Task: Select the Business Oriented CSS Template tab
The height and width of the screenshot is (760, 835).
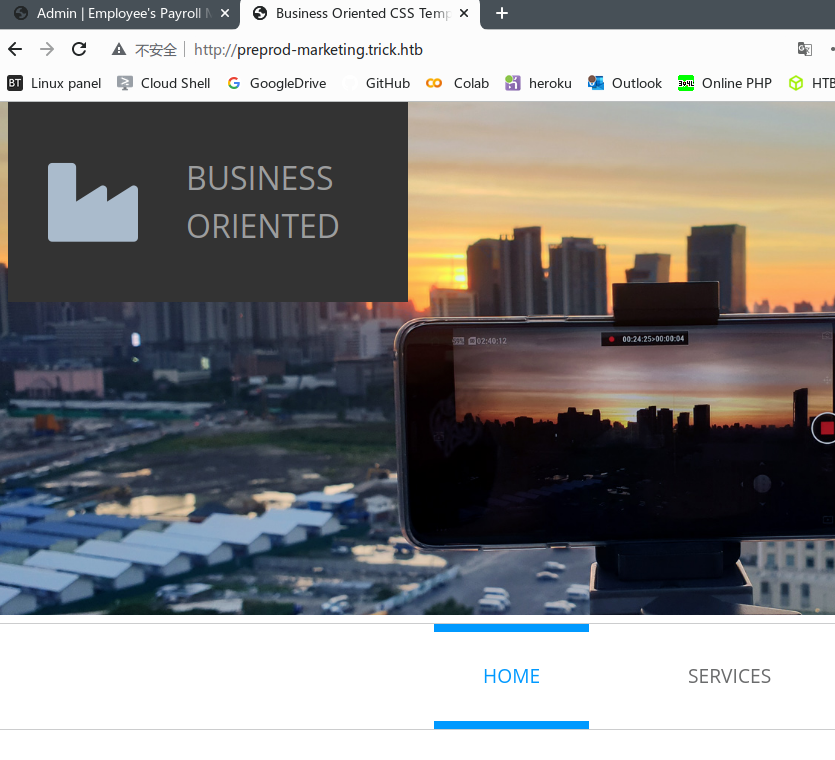Action: (x=355, y=13)
